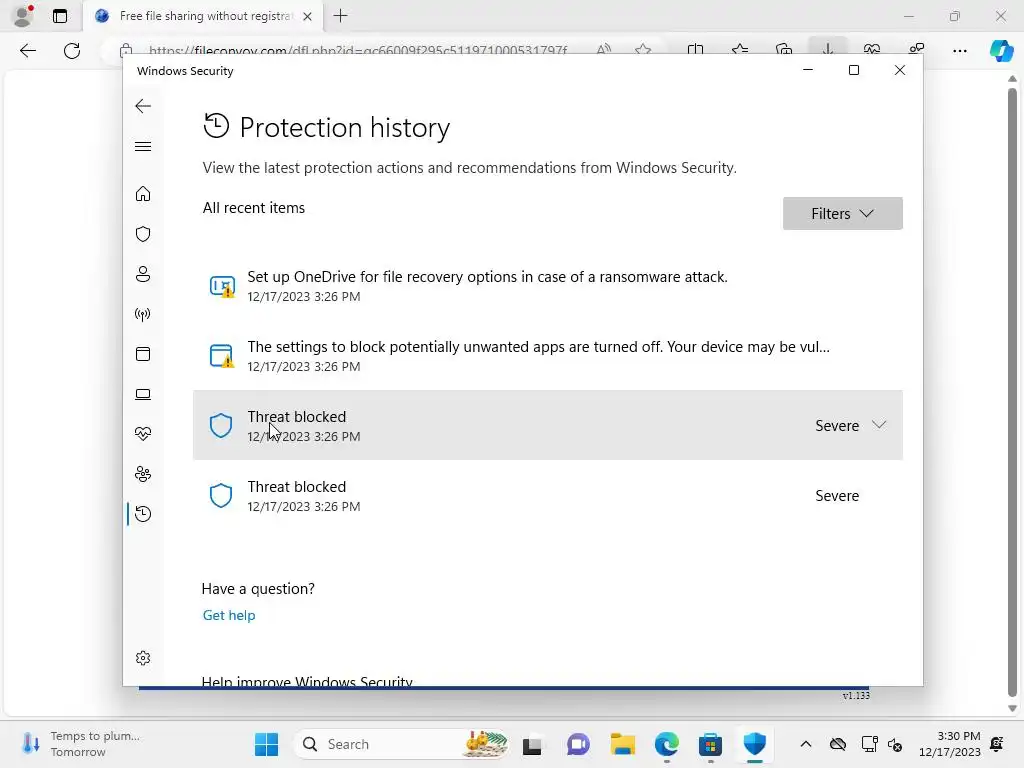Screen dimensions: 1024x768
Task: Open File Explorer from taskbar
Action: coord(622,744)
